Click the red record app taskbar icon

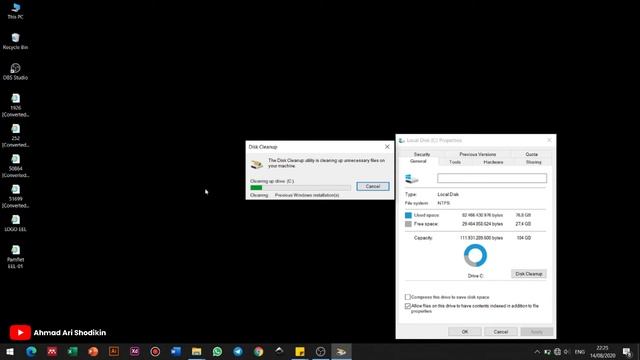click(155, 351)
